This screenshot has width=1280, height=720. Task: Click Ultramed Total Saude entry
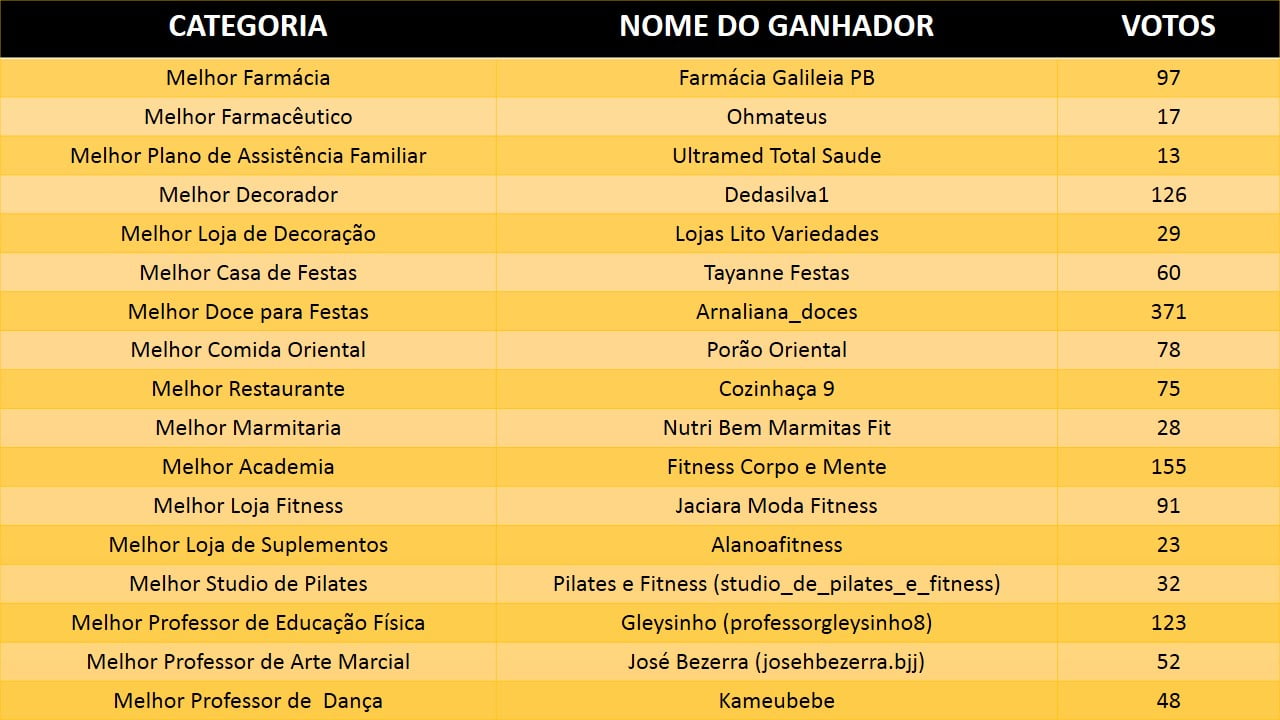point(776,156)
